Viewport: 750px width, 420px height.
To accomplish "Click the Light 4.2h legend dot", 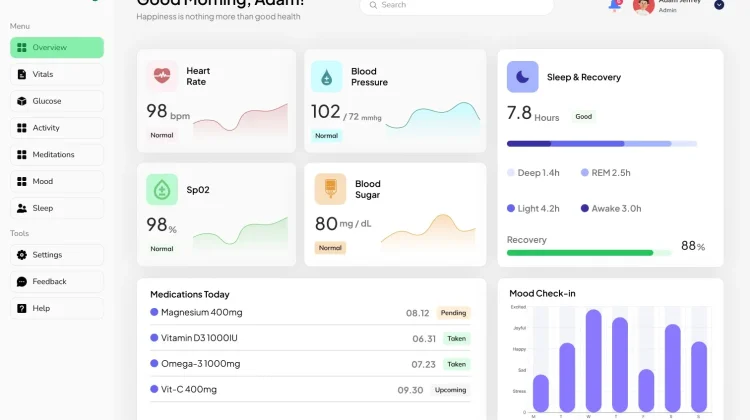I will (511, 209).
